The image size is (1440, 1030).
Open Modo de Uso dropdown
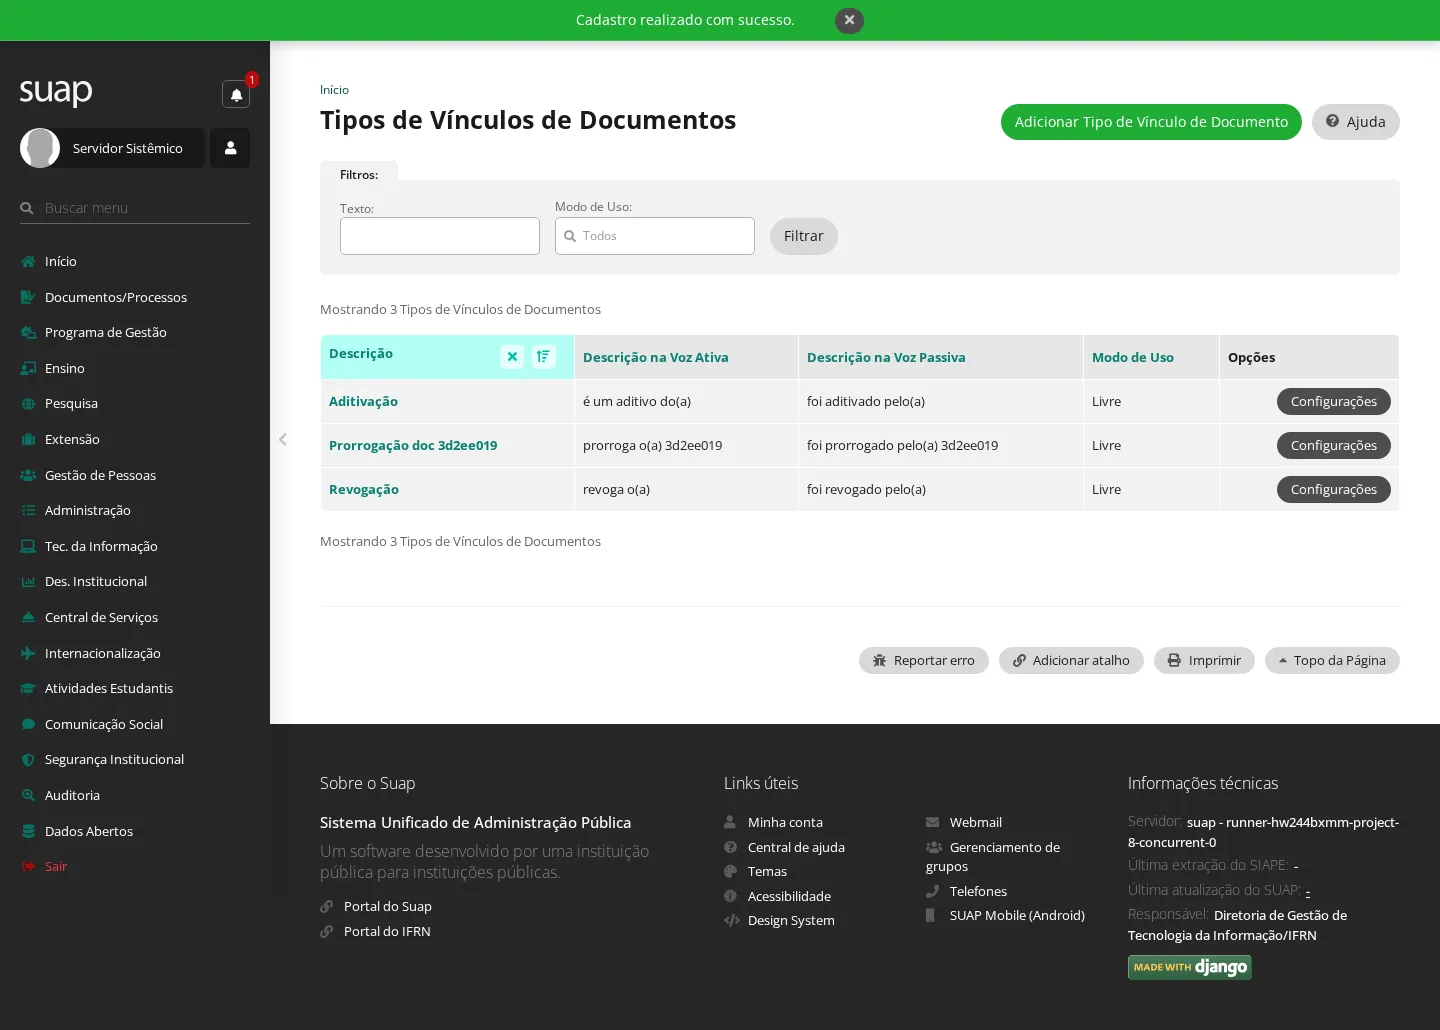coord(655,236)
